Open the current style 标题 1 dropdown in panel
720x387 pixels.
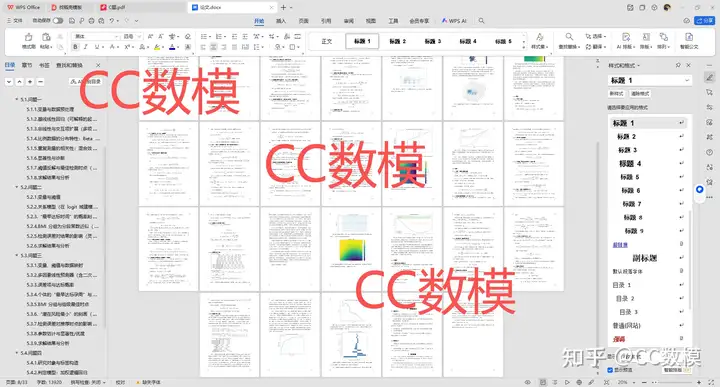[687, 80]
